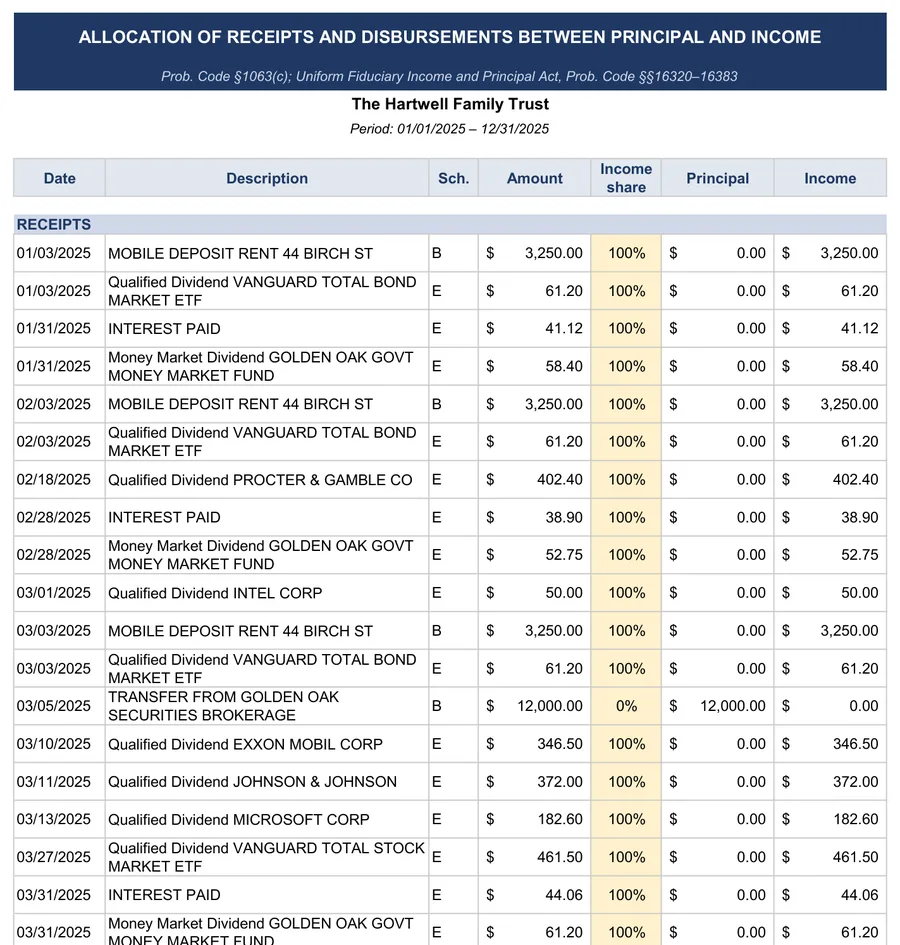Click the 03/05/2025 date cell
Image resolution: width=900 pixels, height=945 pixels.
pyautogui.click(x=60, y=706)
